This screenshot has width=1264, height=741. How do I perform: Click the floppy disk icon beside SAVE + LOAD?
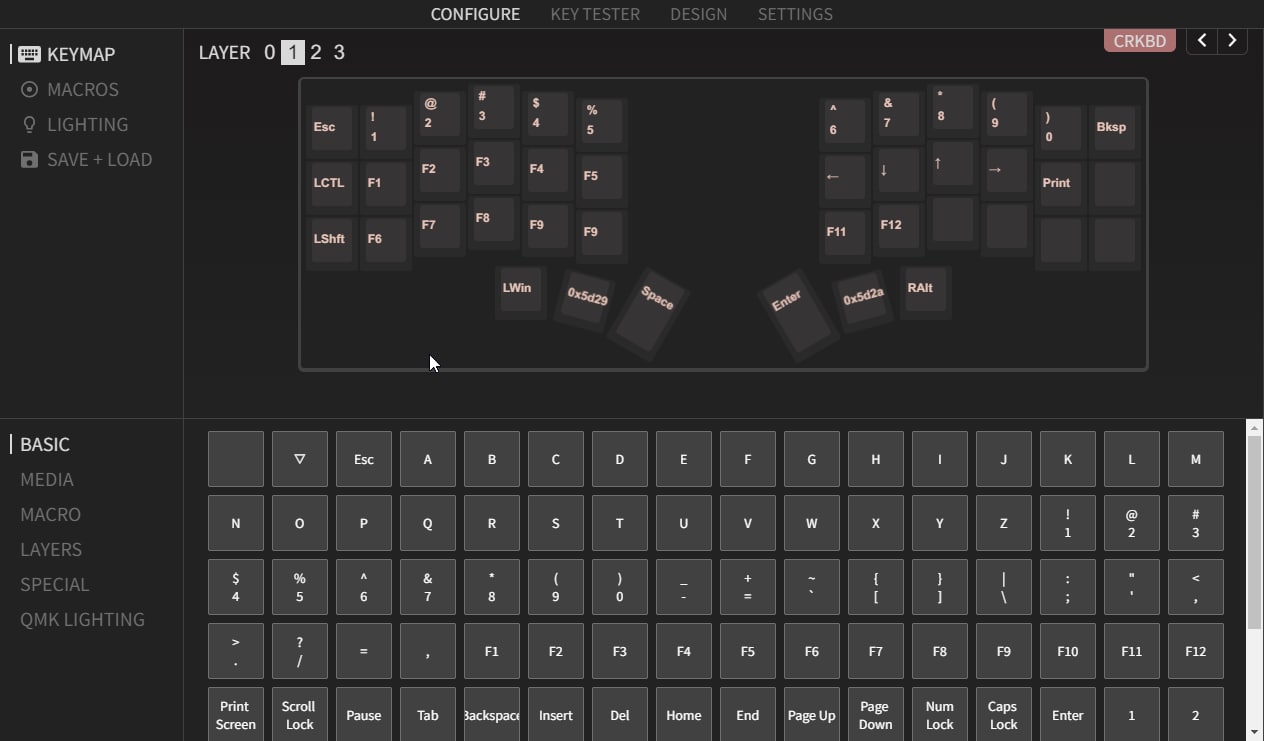point(29,159)
